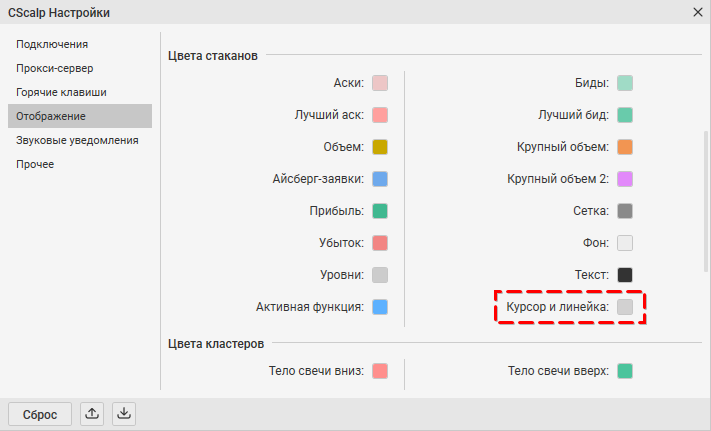Open Активная функция color swatch
711x431 pixels.
[x=380, y=307]
